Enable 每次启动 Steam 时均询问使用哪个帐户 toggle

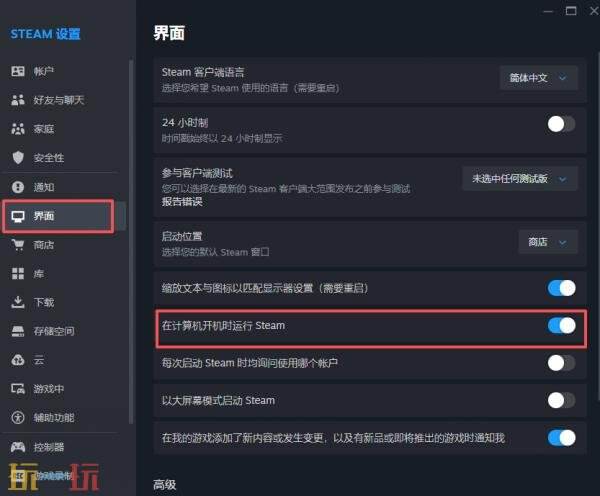coord(561,363)
